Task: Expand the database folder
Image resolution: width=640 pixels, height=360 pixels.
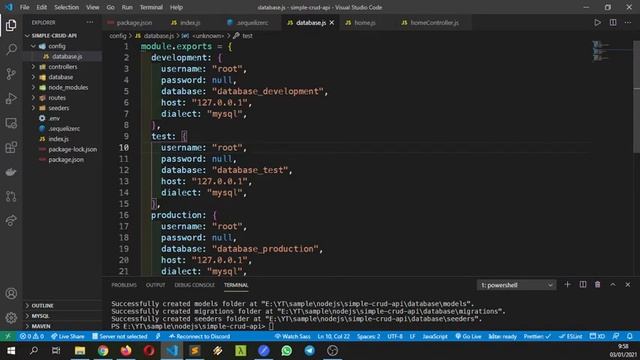Action: (x=62, y=77)
